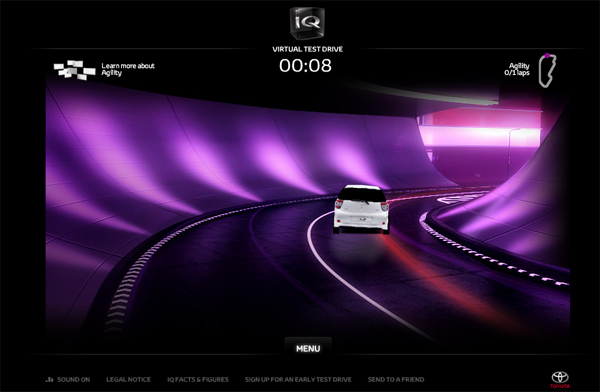Select the purple position dot on minimap
Screen dimensions: 600x392
click(547, 56)
